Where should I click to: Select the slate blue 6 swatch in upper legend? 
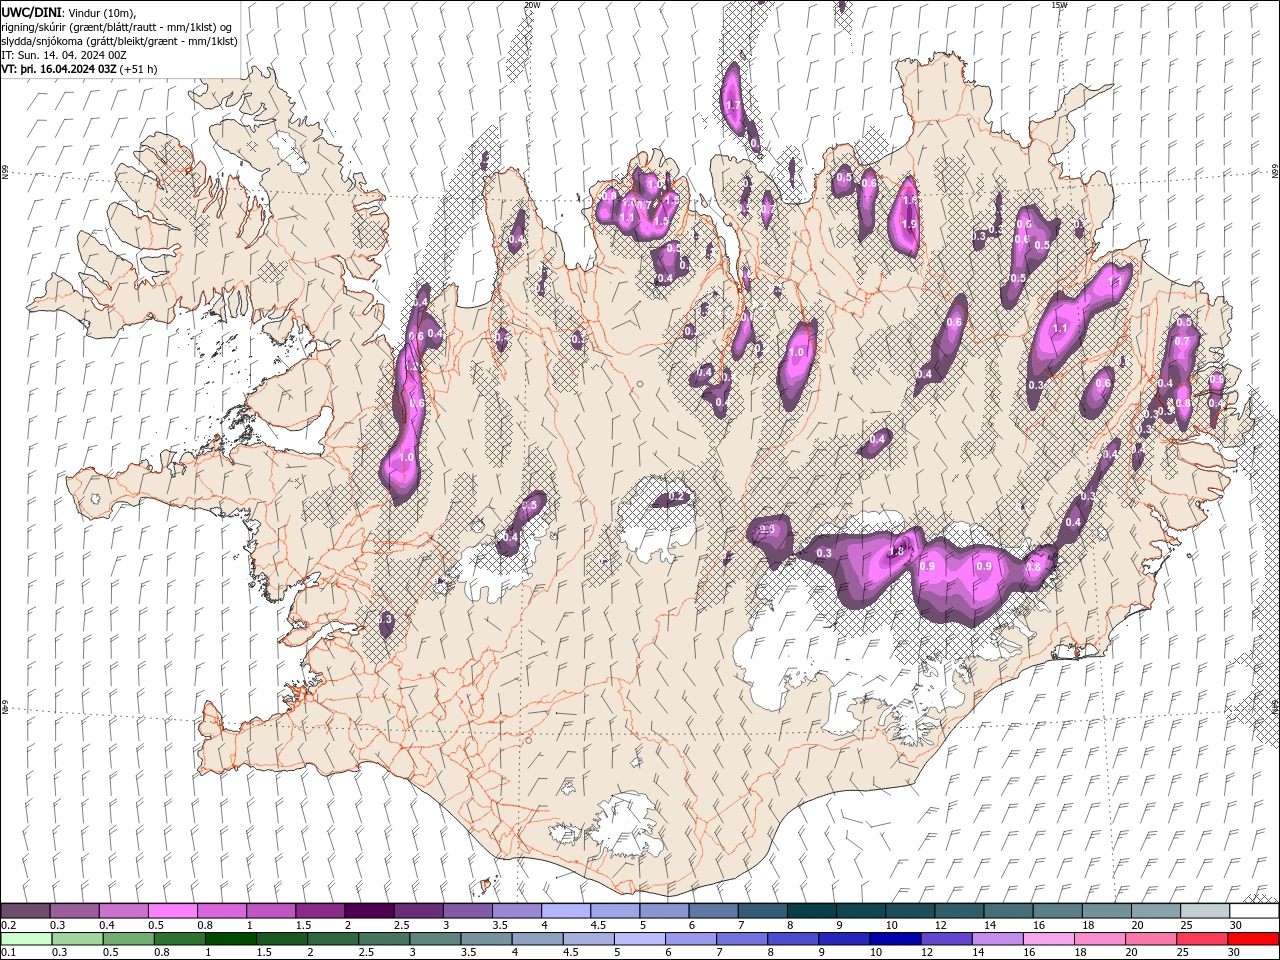(x=713, y=911)
